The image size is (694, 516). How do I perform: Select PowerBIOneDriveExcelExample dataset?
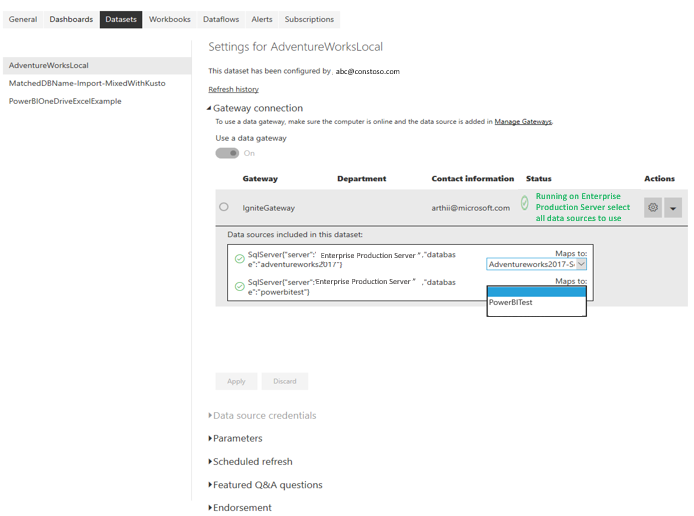(x=65, y=101)
